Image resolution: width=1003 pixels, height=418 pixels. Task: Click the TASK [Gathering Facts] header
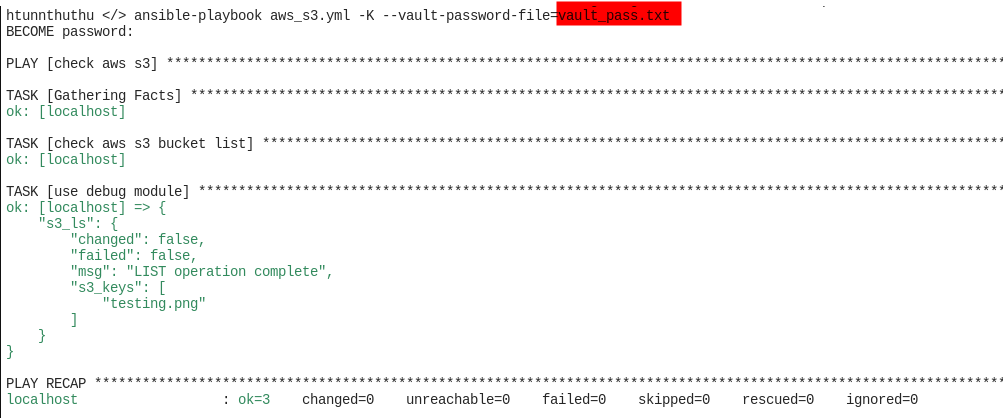click(x=94, y=95)
